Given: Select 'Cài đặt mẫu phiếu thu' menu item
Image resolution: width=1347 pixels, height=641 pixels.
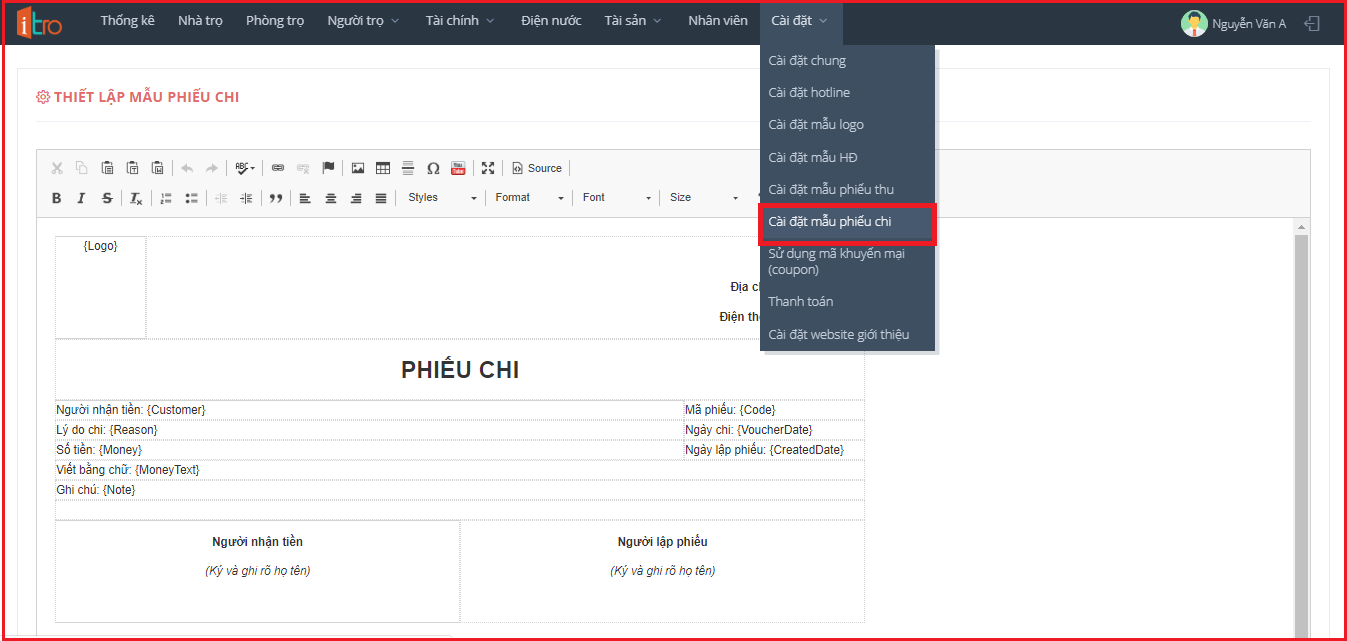Looking at the screenshot, I should point(831,189).
